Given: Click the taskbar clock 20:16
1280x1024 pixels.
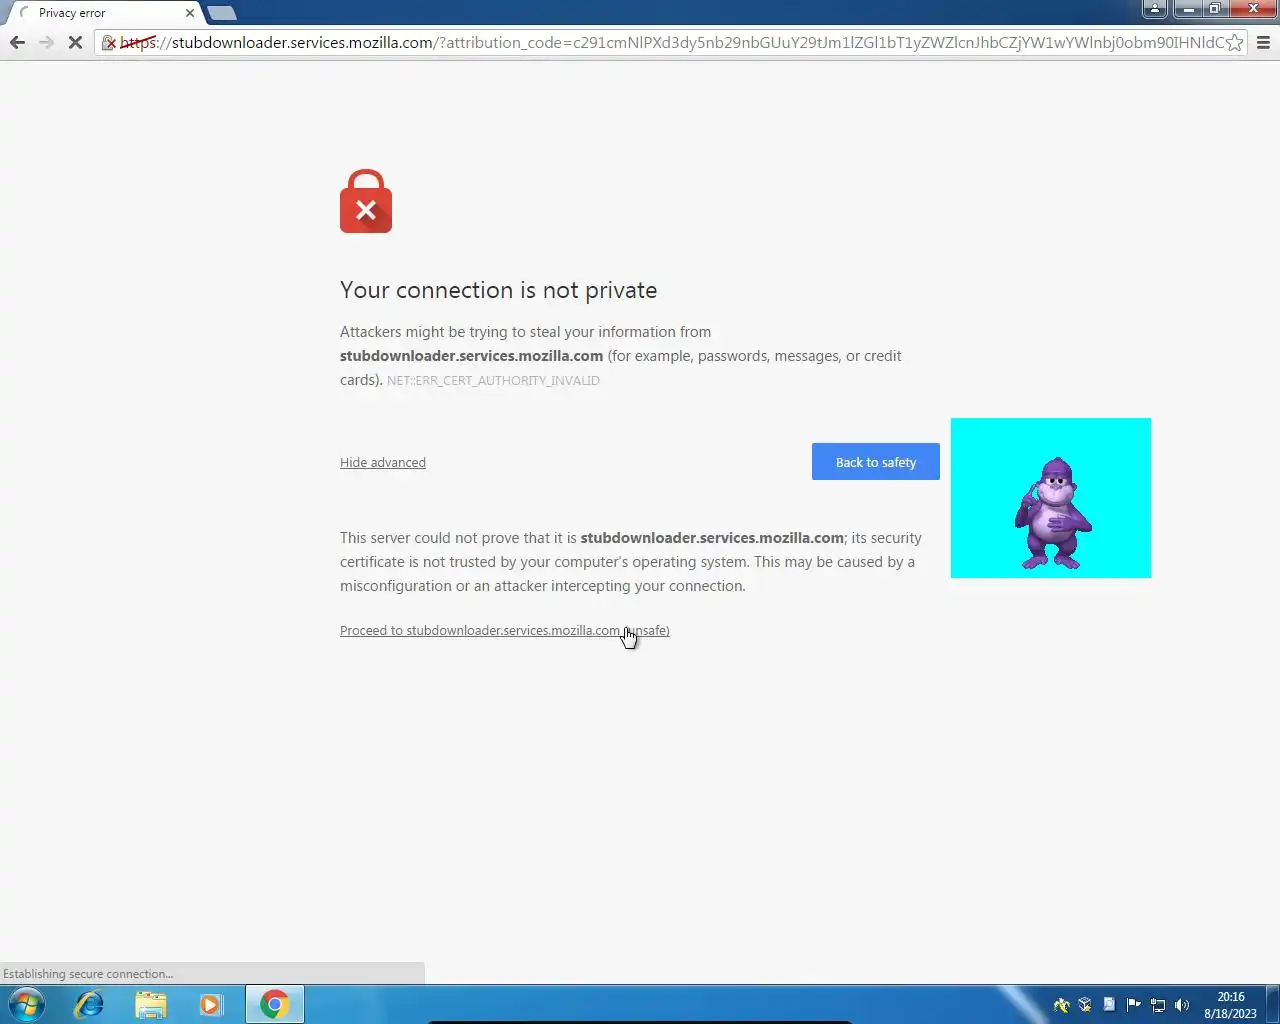Looking at the screenshot, I should [x=1230, y=1005].
